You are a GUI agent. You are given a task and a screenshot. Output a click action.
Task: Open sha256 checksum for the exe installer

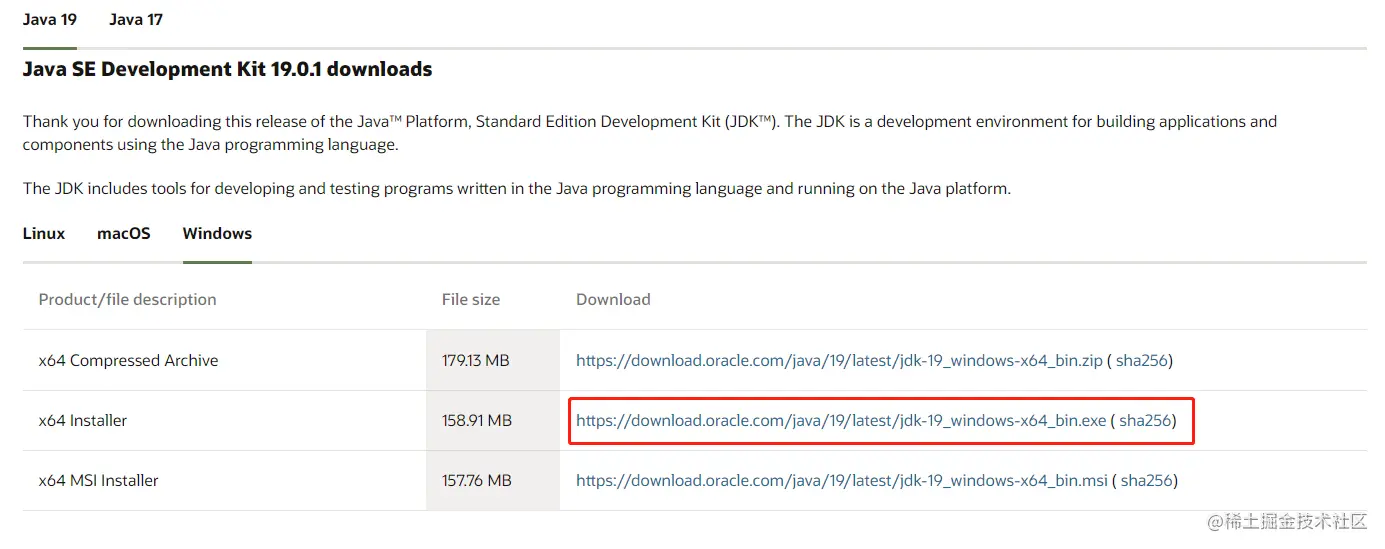click(x=1145, y=421)
